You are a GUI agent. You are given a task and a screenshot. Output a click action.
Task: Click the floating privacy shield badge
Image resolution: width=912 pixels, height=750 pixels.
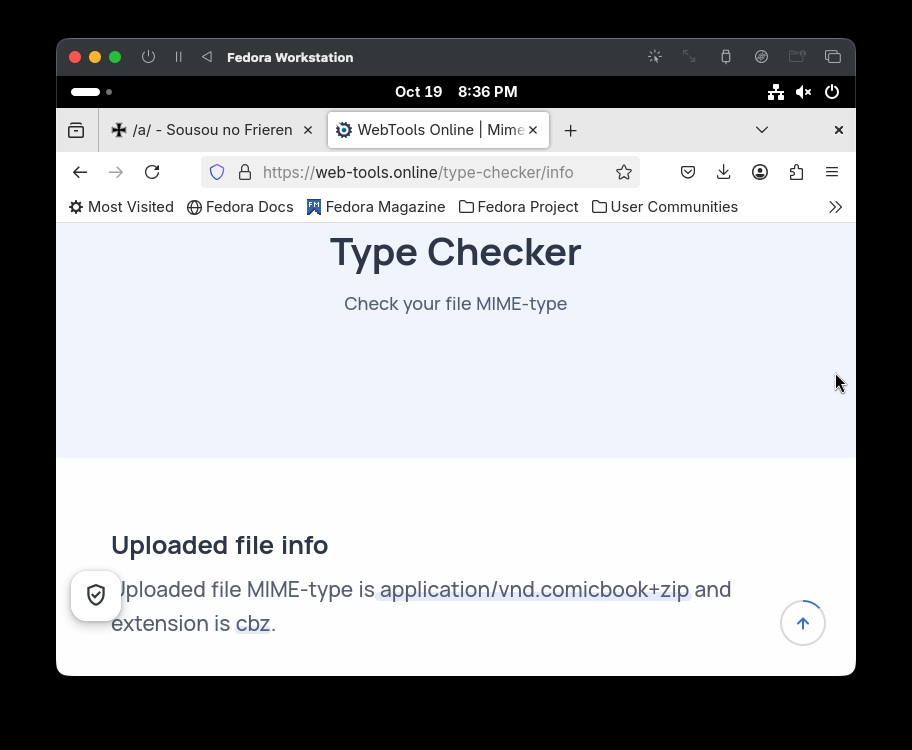tap(96, 596)
